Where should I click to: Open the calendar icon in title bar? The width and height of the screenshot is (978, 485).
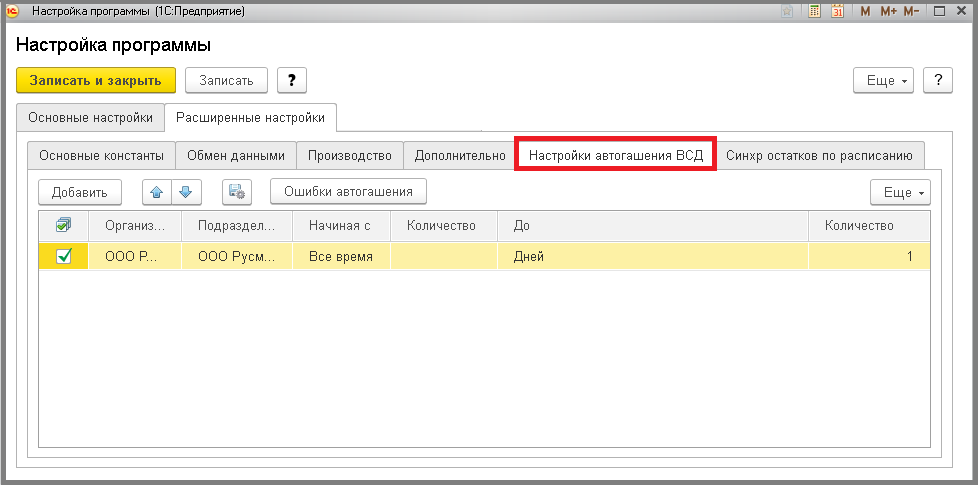tap(838, 11)
